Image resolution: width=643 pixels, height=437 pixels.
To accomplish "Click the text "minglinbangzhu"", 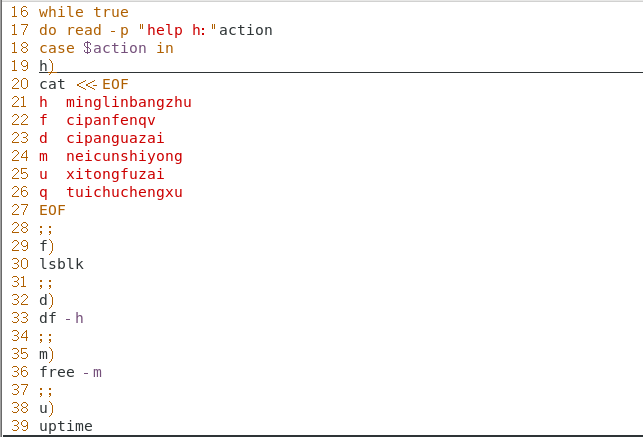I will pos(129,102).
